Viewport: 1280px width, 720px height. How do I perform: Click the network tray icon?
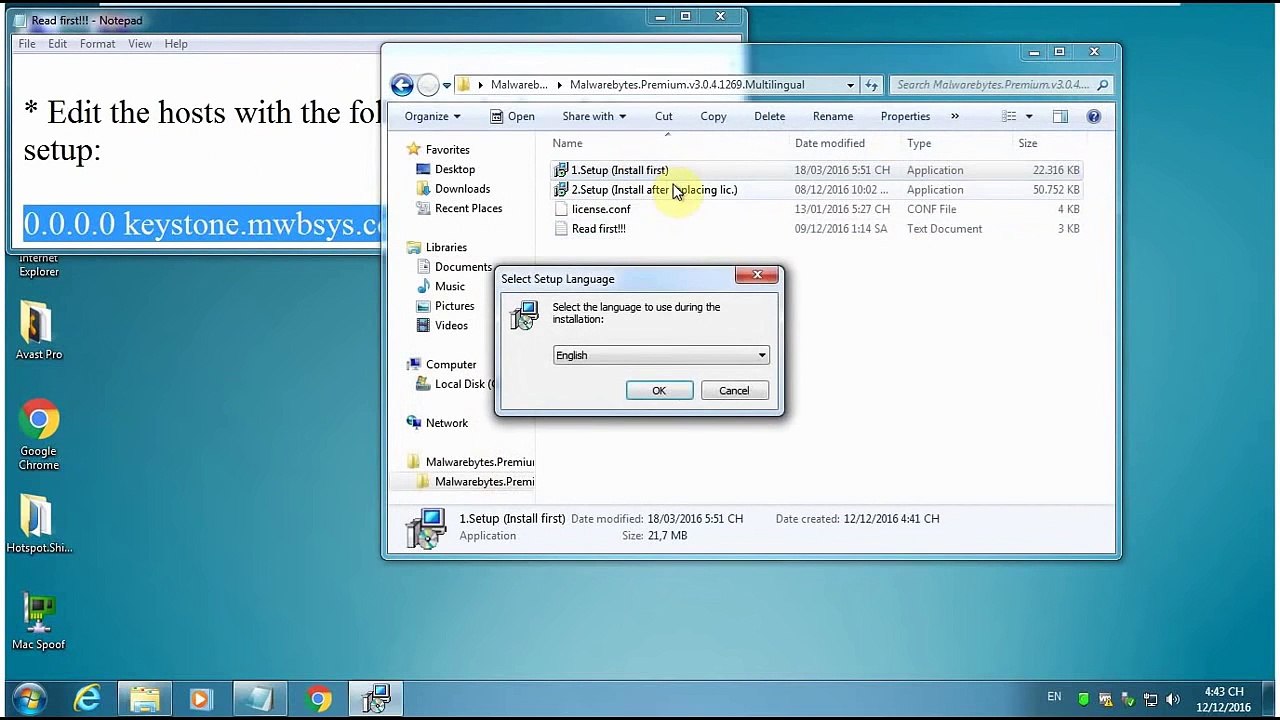click(1151, 699)
